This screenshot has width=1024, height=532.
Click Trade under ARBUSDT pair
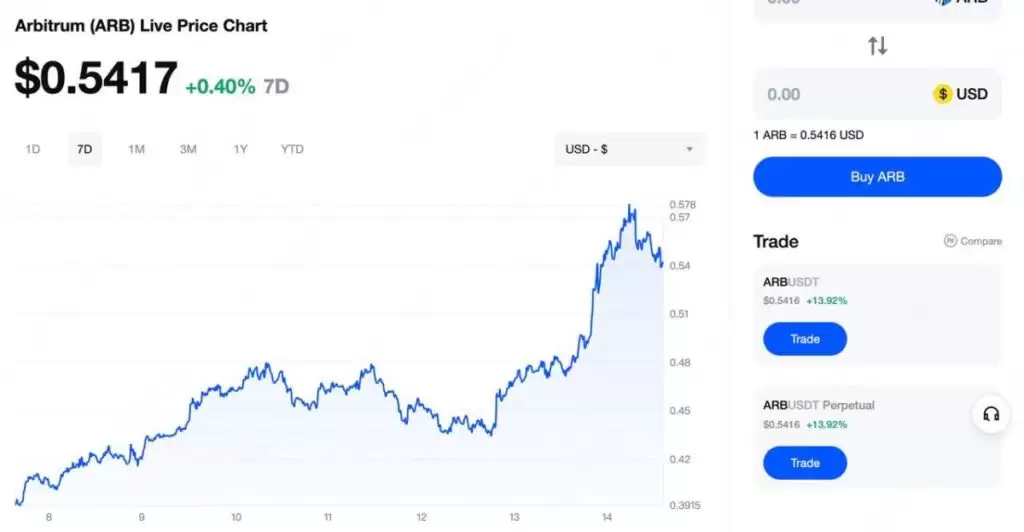[x=805, y=339]
